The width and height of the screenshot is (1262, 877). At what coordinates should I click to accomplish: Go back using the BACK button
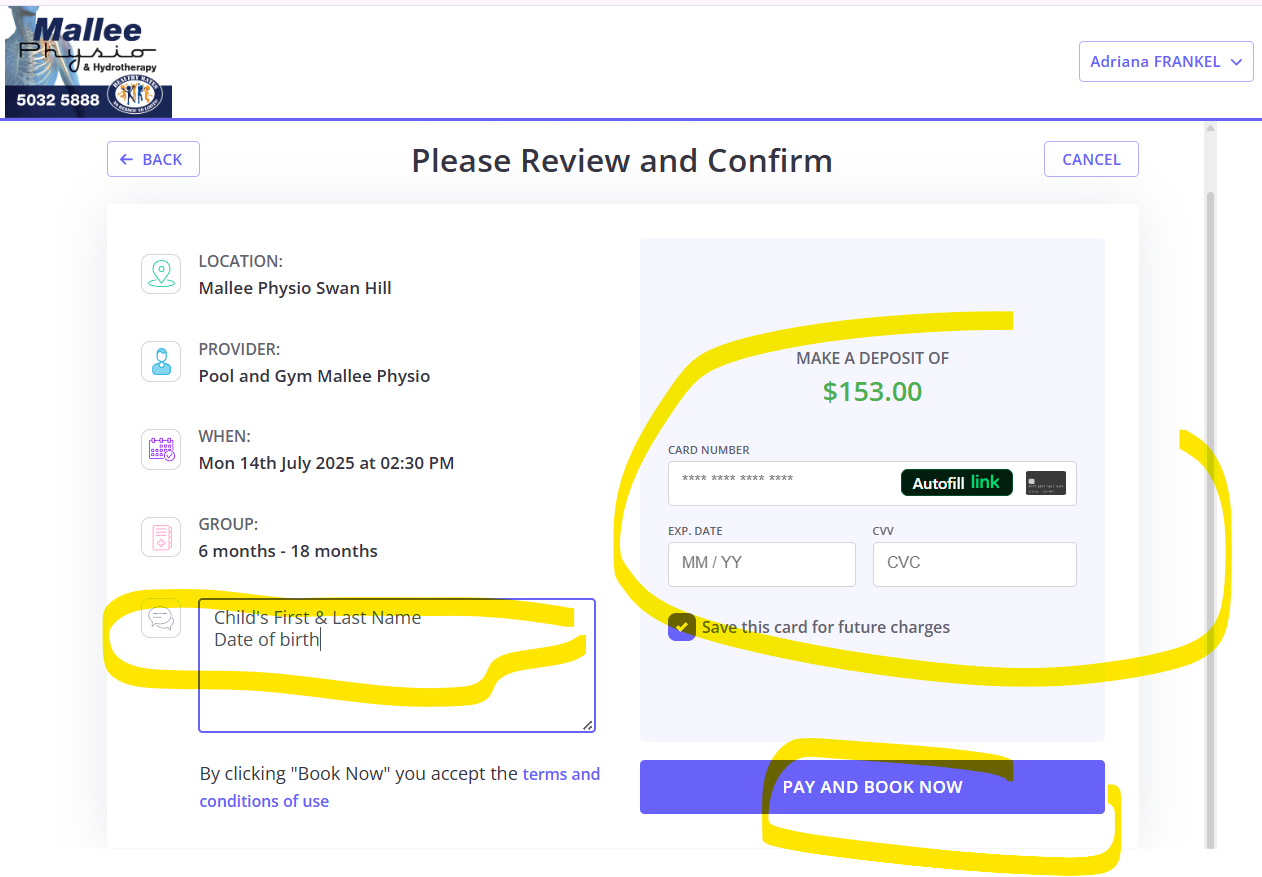[153, 159]
